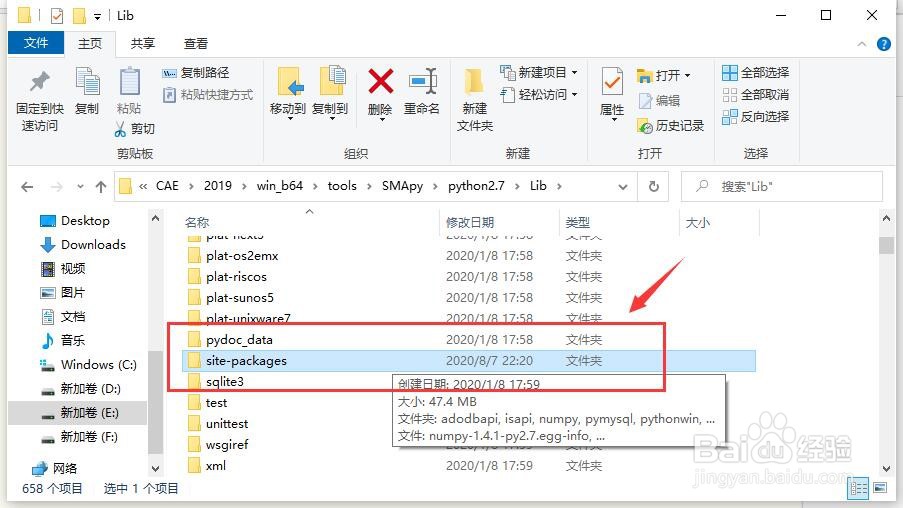Click Invert selection (反向选择)
903x508 pixels.
755,116
